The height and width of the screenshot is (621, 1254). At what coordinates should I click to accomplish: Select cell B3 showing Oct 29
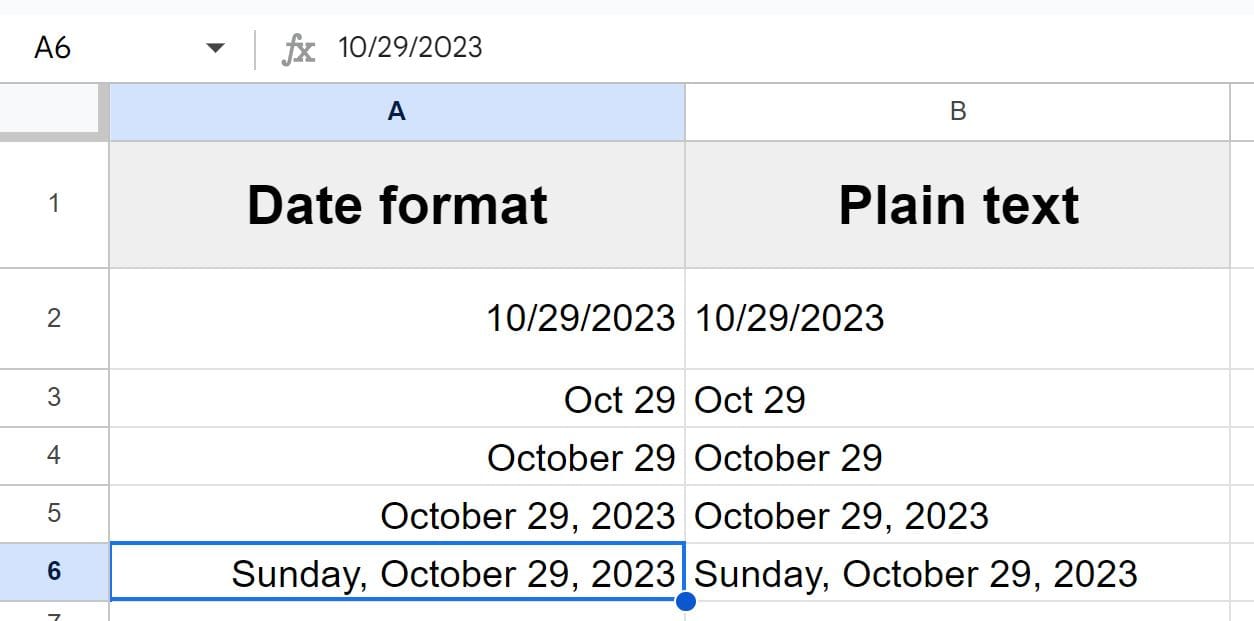coord(958,399)
